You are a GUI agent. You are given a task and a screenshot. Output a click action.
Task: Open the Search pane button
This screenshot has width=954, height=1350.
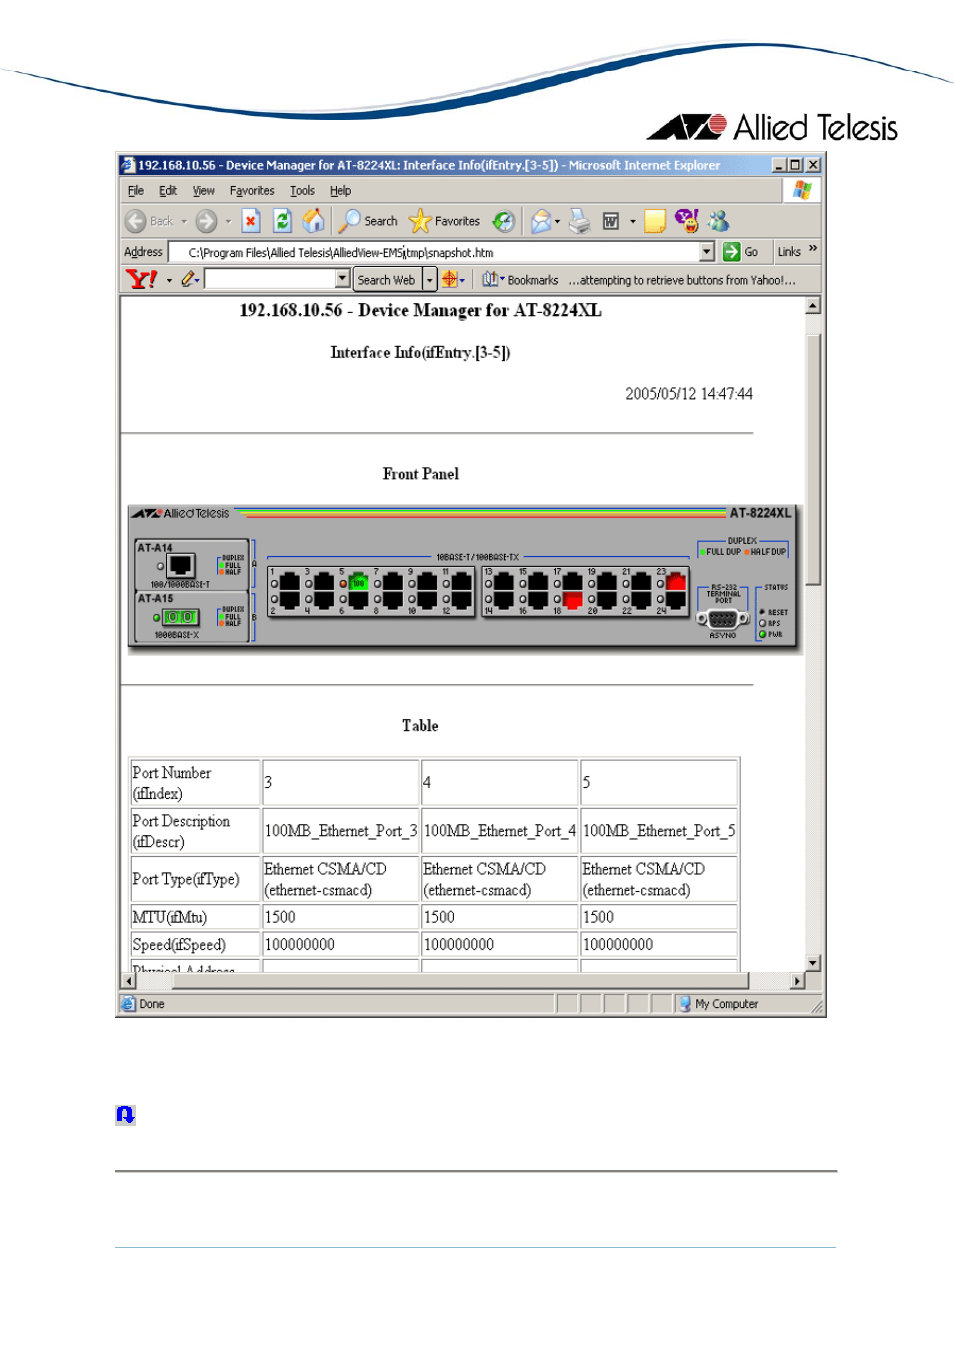pos(368,221)
